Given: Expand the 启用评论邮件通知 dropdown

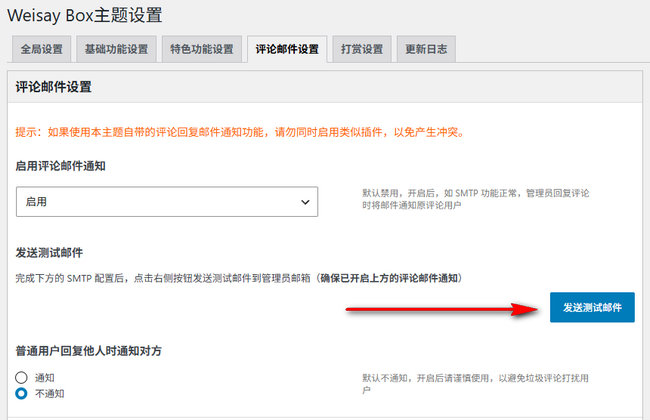Looking at the screenshot, I should 167,202.
